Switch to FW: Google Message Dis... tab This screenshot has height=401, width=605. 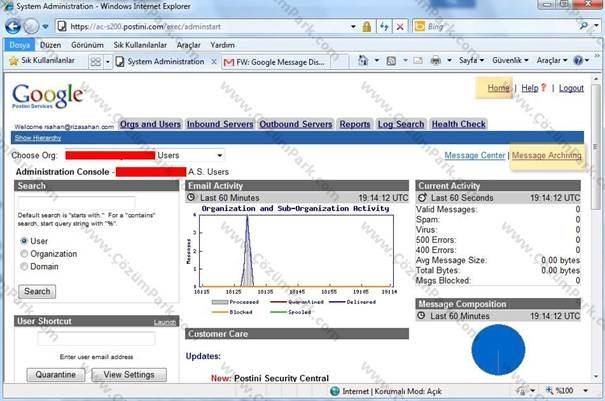point(275,62)
